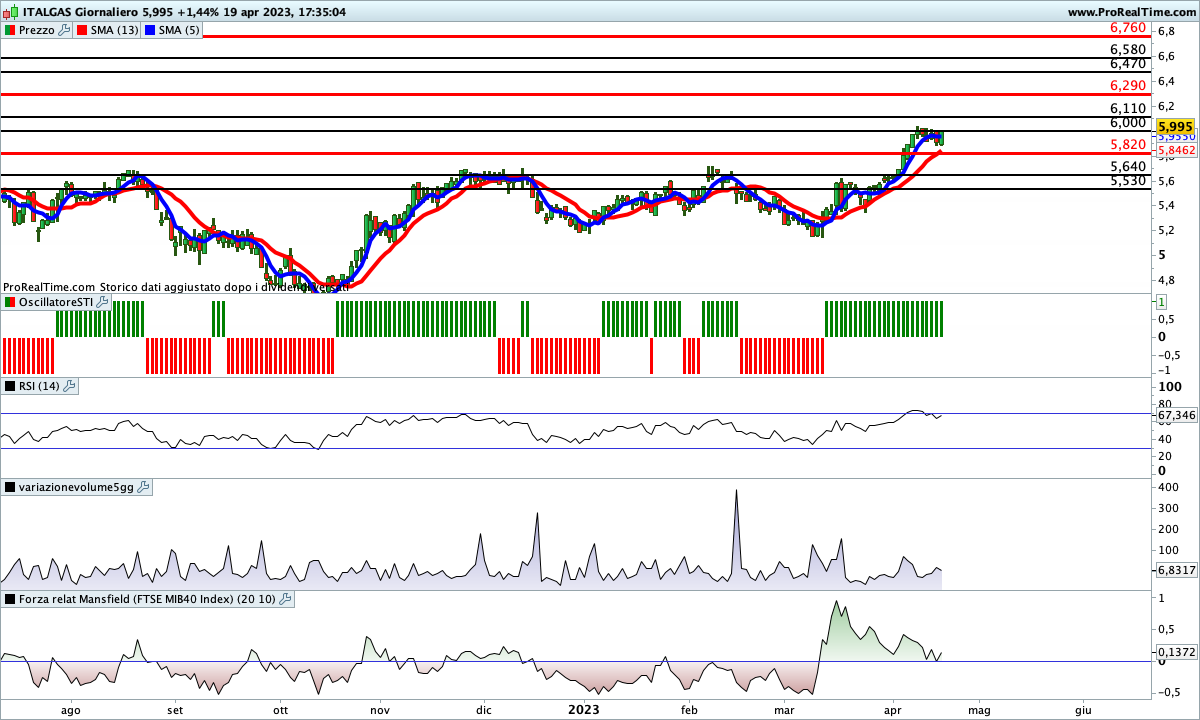
Task: Click the 'set' month label on time axis
Action: [x=175, y=710]
